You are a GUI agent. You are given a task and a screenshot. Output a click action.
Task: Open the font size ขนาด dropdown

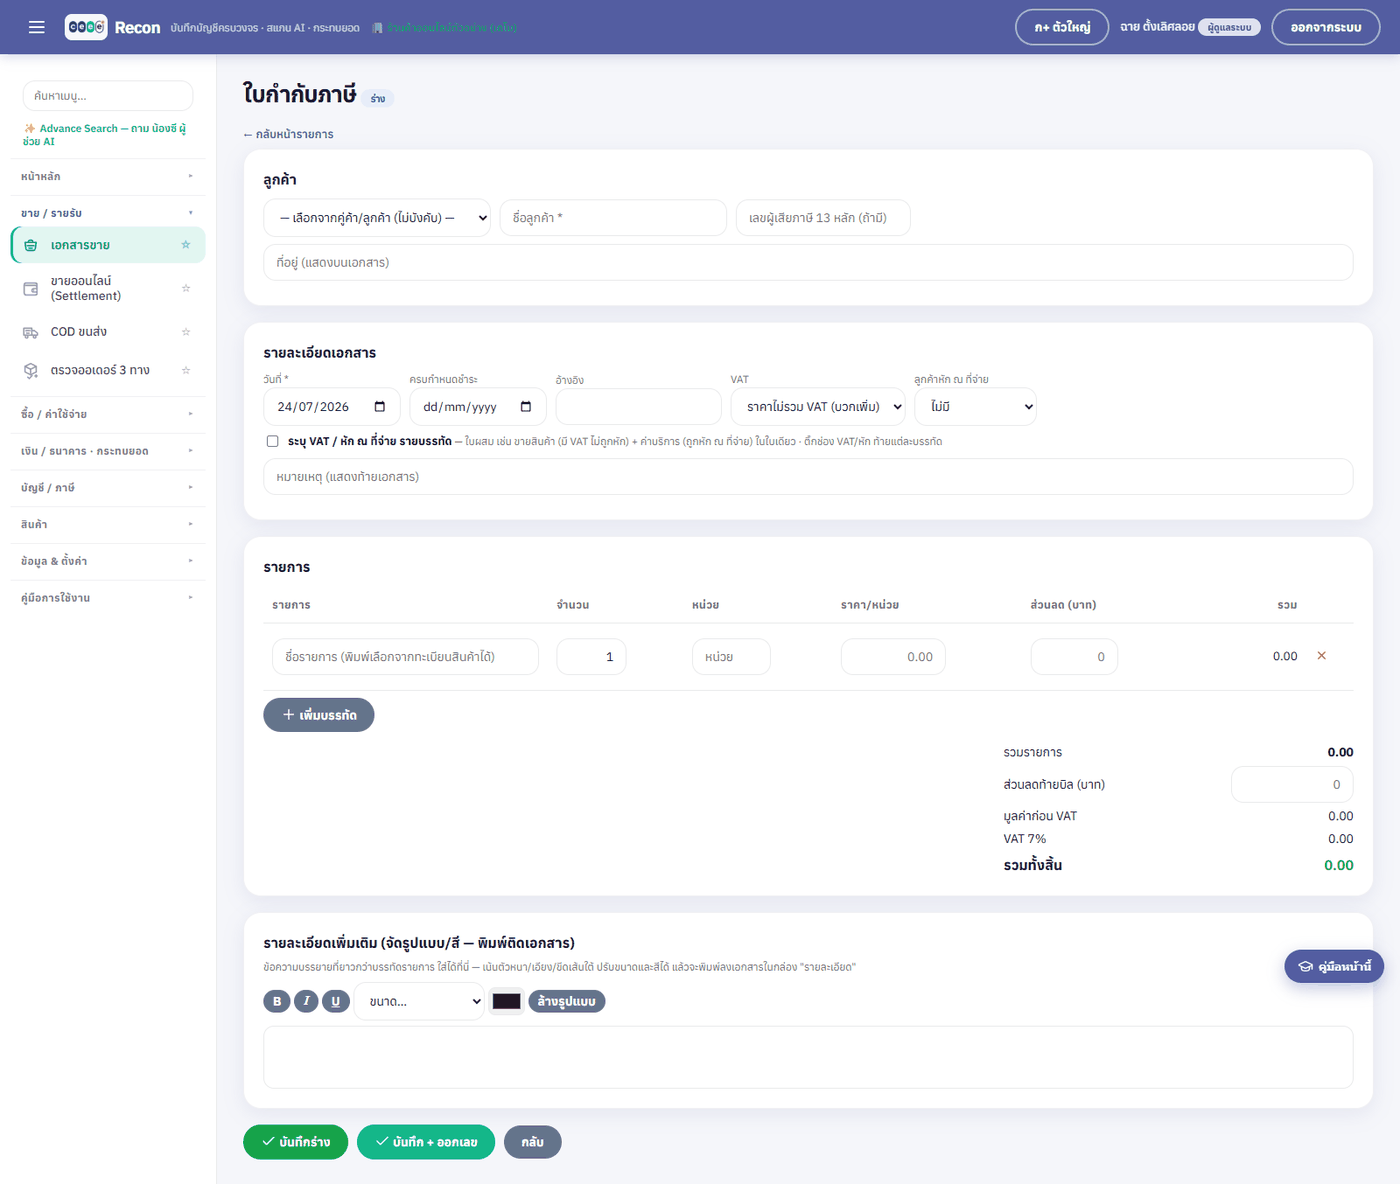coord(419,1001)
